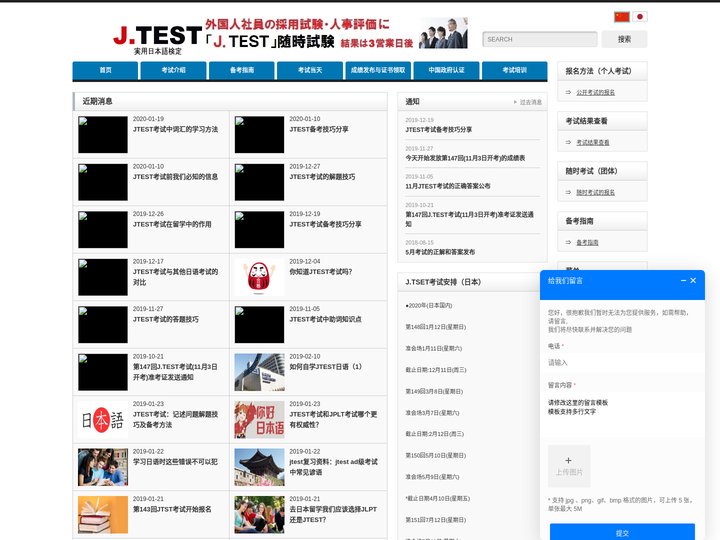Open article 第143回JTST考试开始报名

click(172, 510)
